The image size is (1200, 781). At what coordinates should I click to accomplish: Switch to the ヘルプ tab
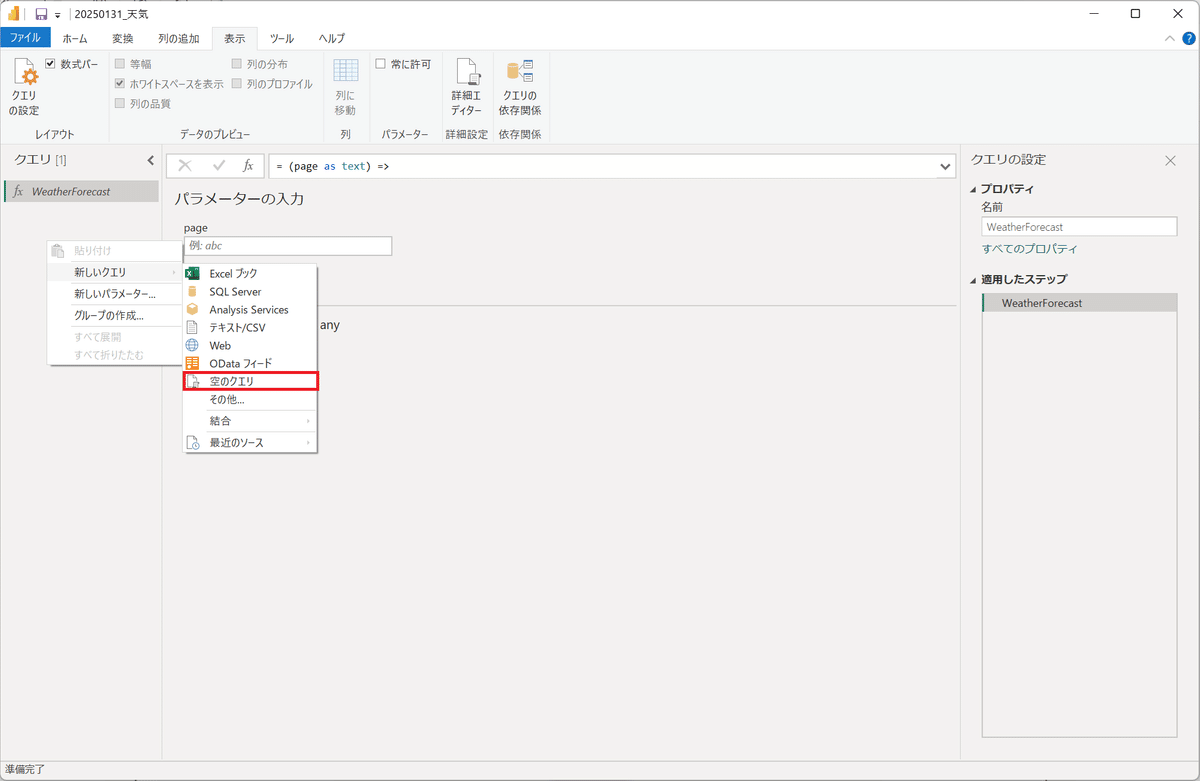coord(332,38)
